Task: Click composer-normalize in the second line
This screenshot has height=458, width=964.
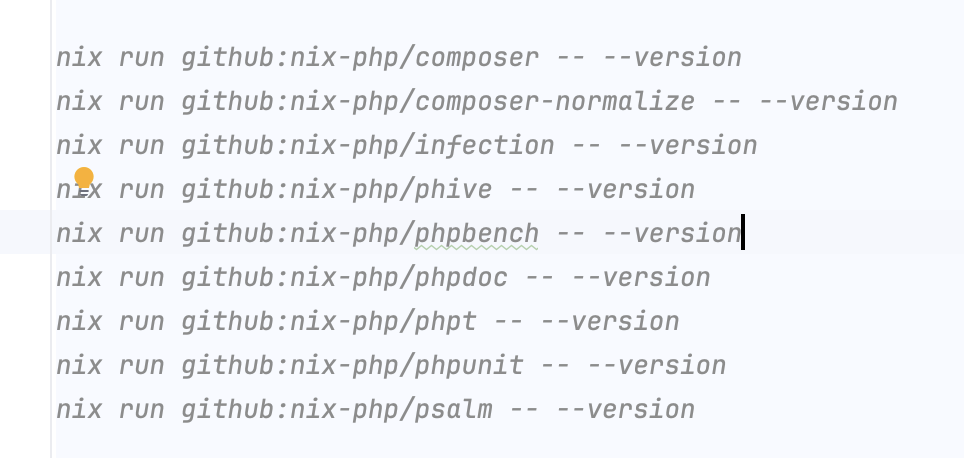Action: coord(555,102)
